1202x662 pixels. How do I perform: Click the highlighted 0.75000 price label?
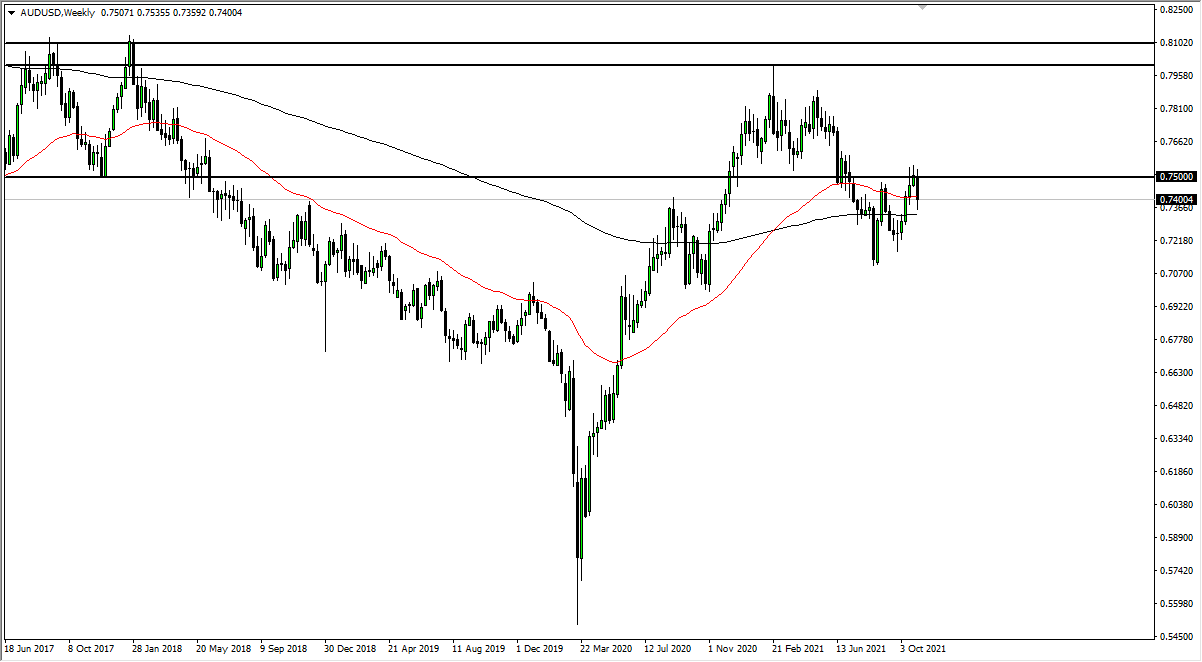(x=1176, y=176)
